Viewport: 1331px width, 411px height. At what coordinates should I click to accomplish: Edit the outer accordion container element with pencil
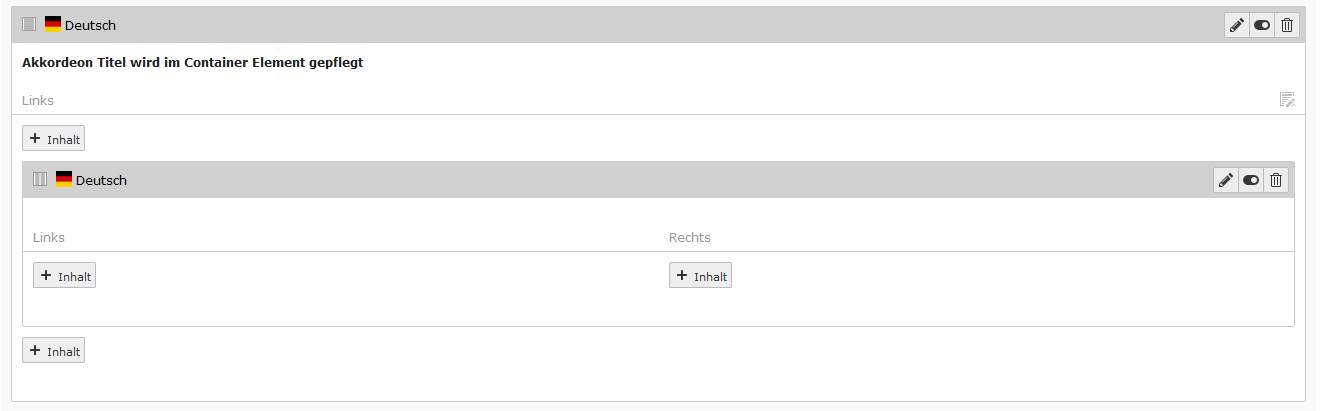(x=1237, y=25)
